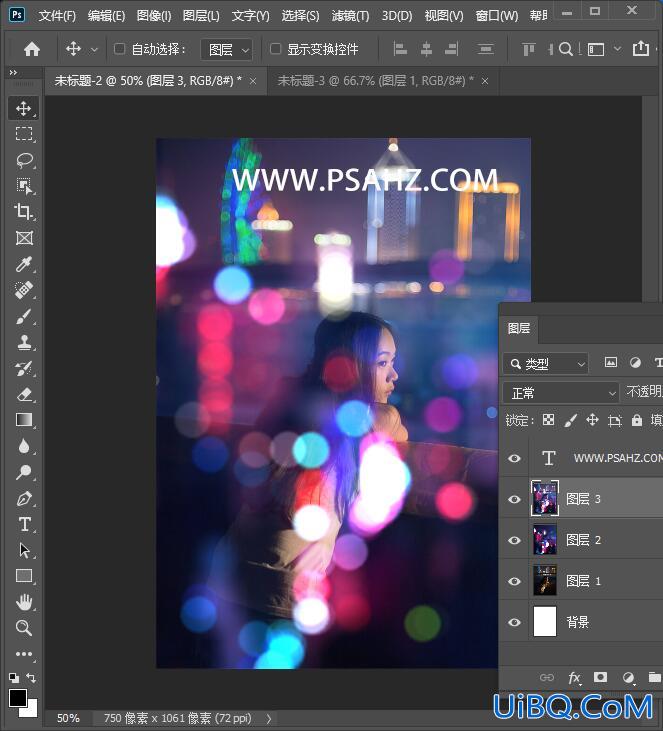The image size is (663, 731).
Task: Select the Blur tool
Action: point(24,446)
